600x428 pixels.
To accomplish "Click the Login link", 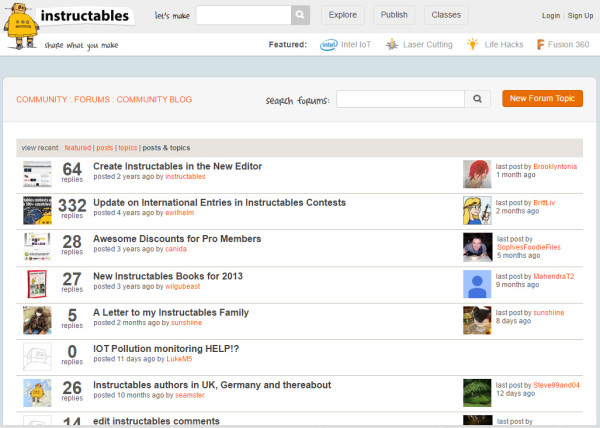I will [x=551, y=16].
